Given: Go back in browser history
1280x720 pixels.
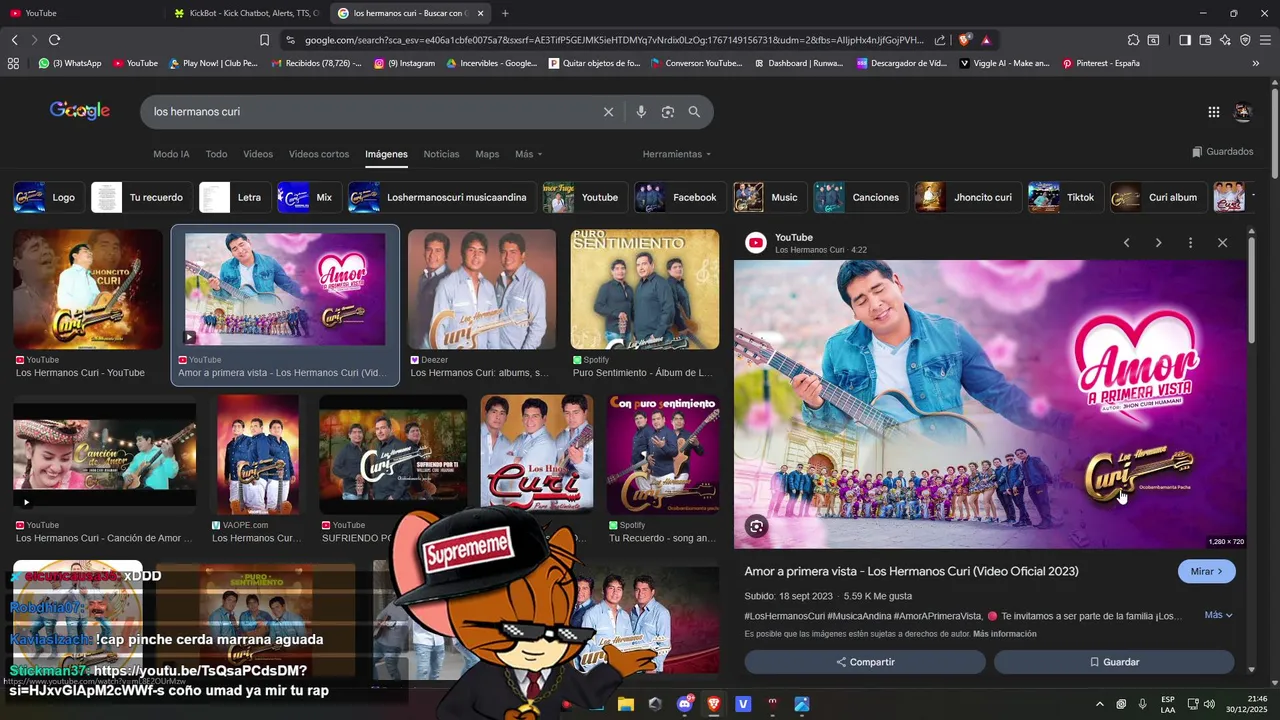Looking at the screenshot, I should pyautogui.click(x=14, y=40).
